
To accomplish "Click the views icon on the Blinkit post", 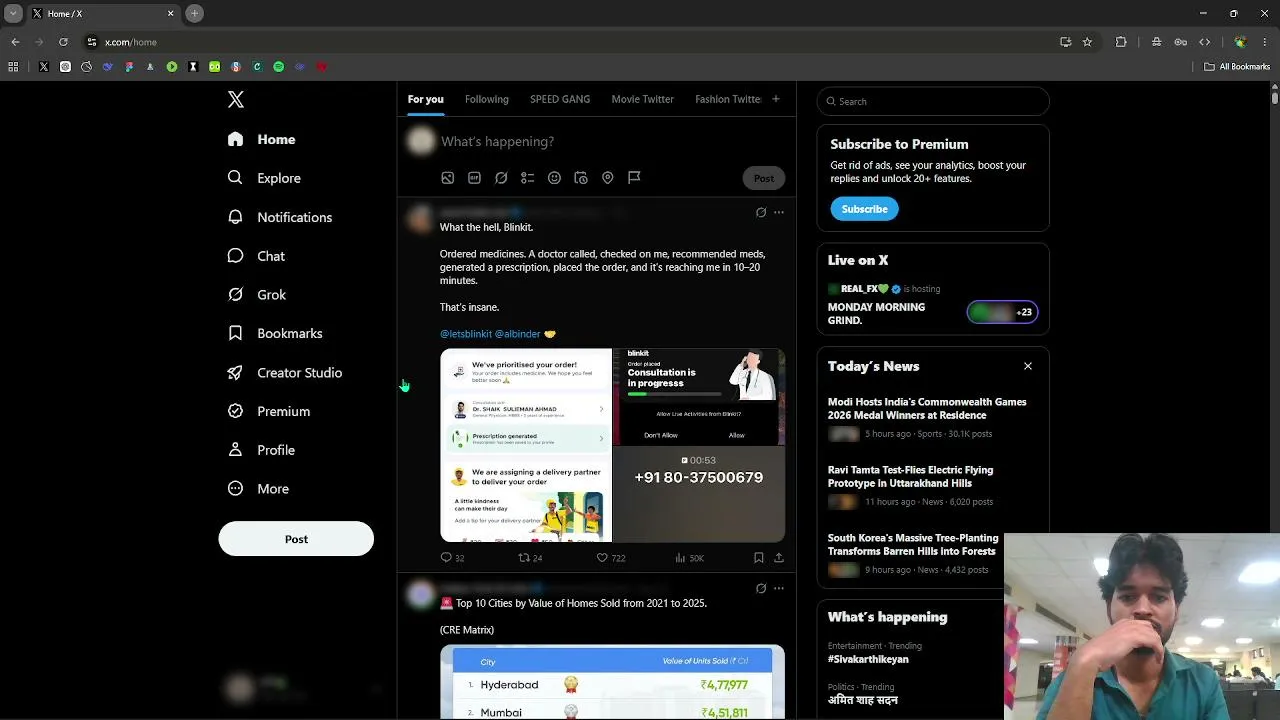I will pos(681,558).
